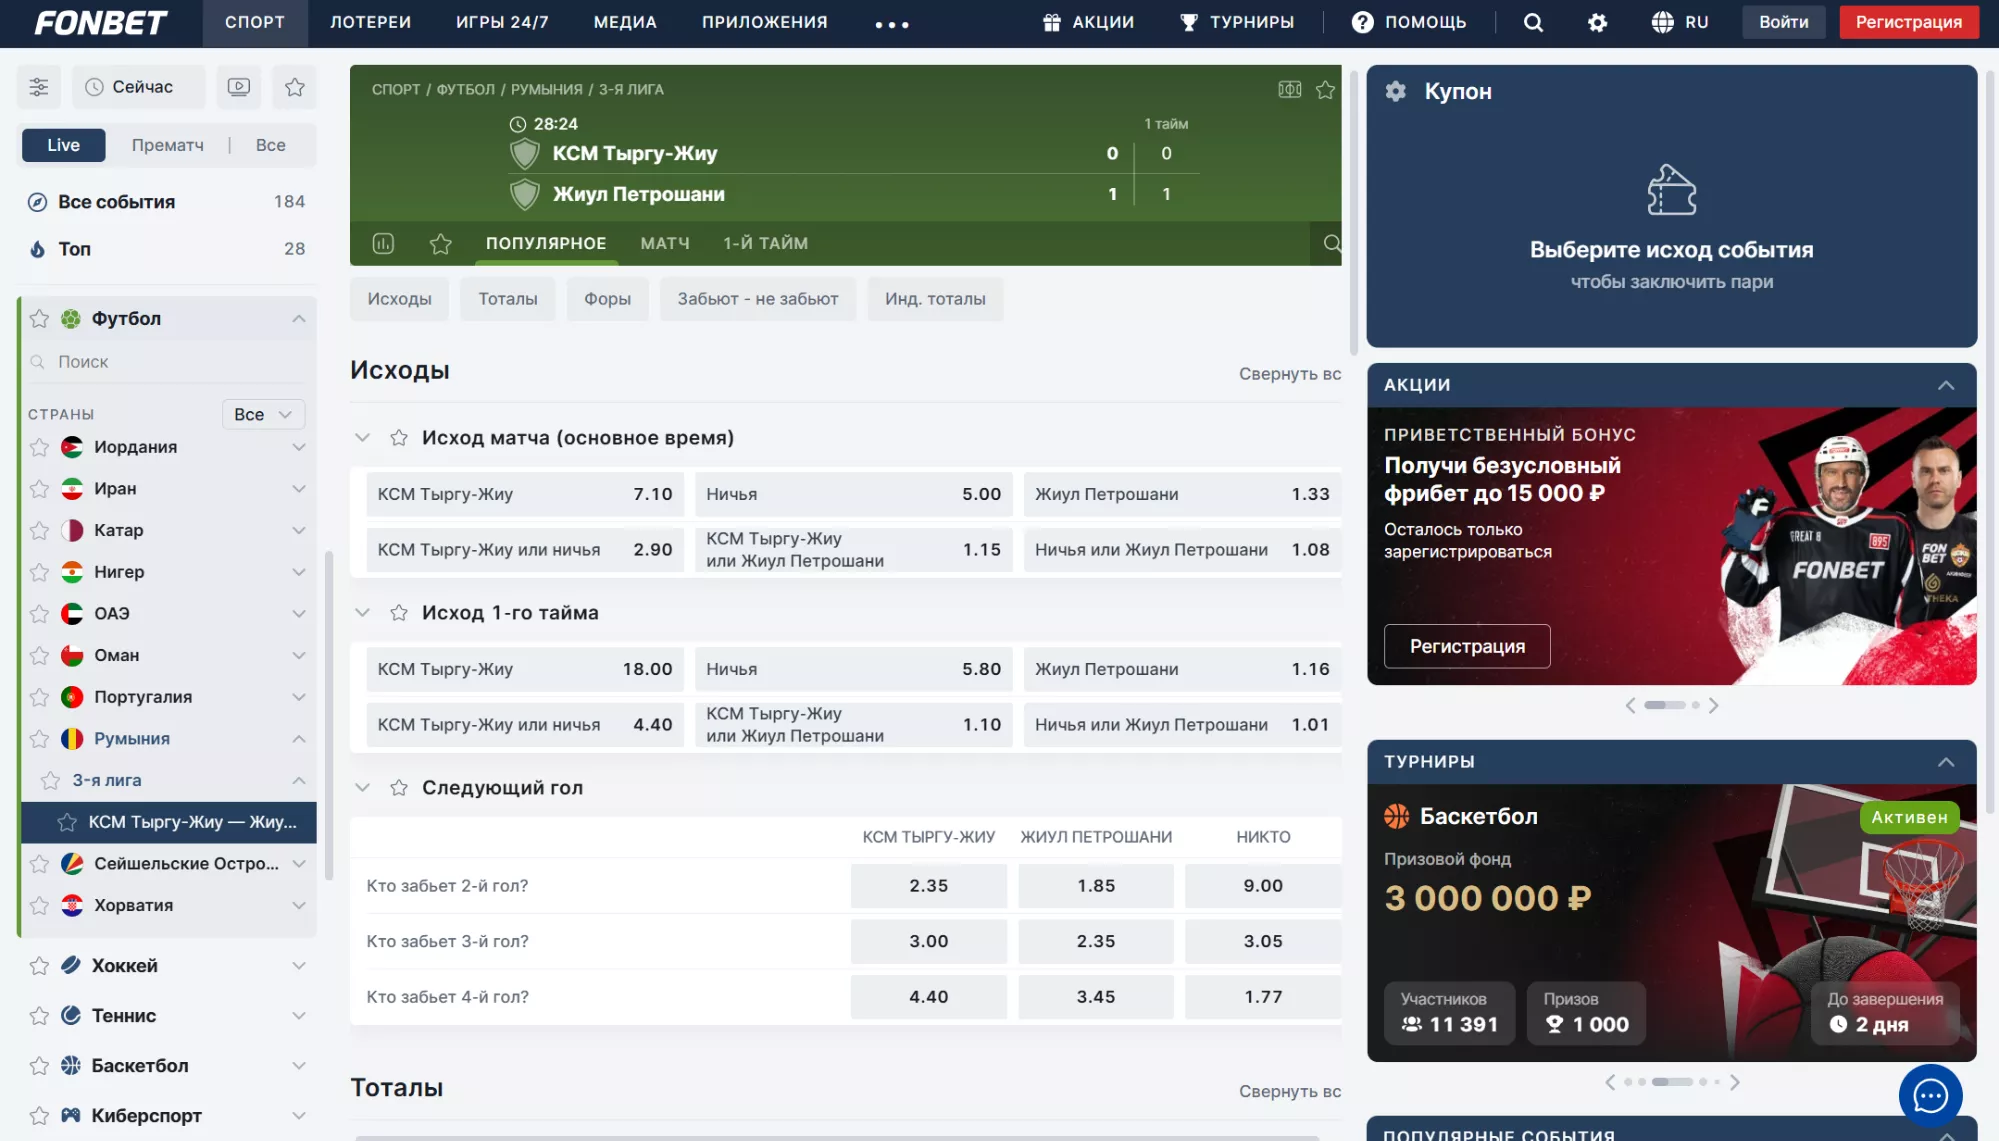The width and height of the screenshot is (1999, 1141).
Task: Click the red Регистрация header button
Action: point(1908,22)
